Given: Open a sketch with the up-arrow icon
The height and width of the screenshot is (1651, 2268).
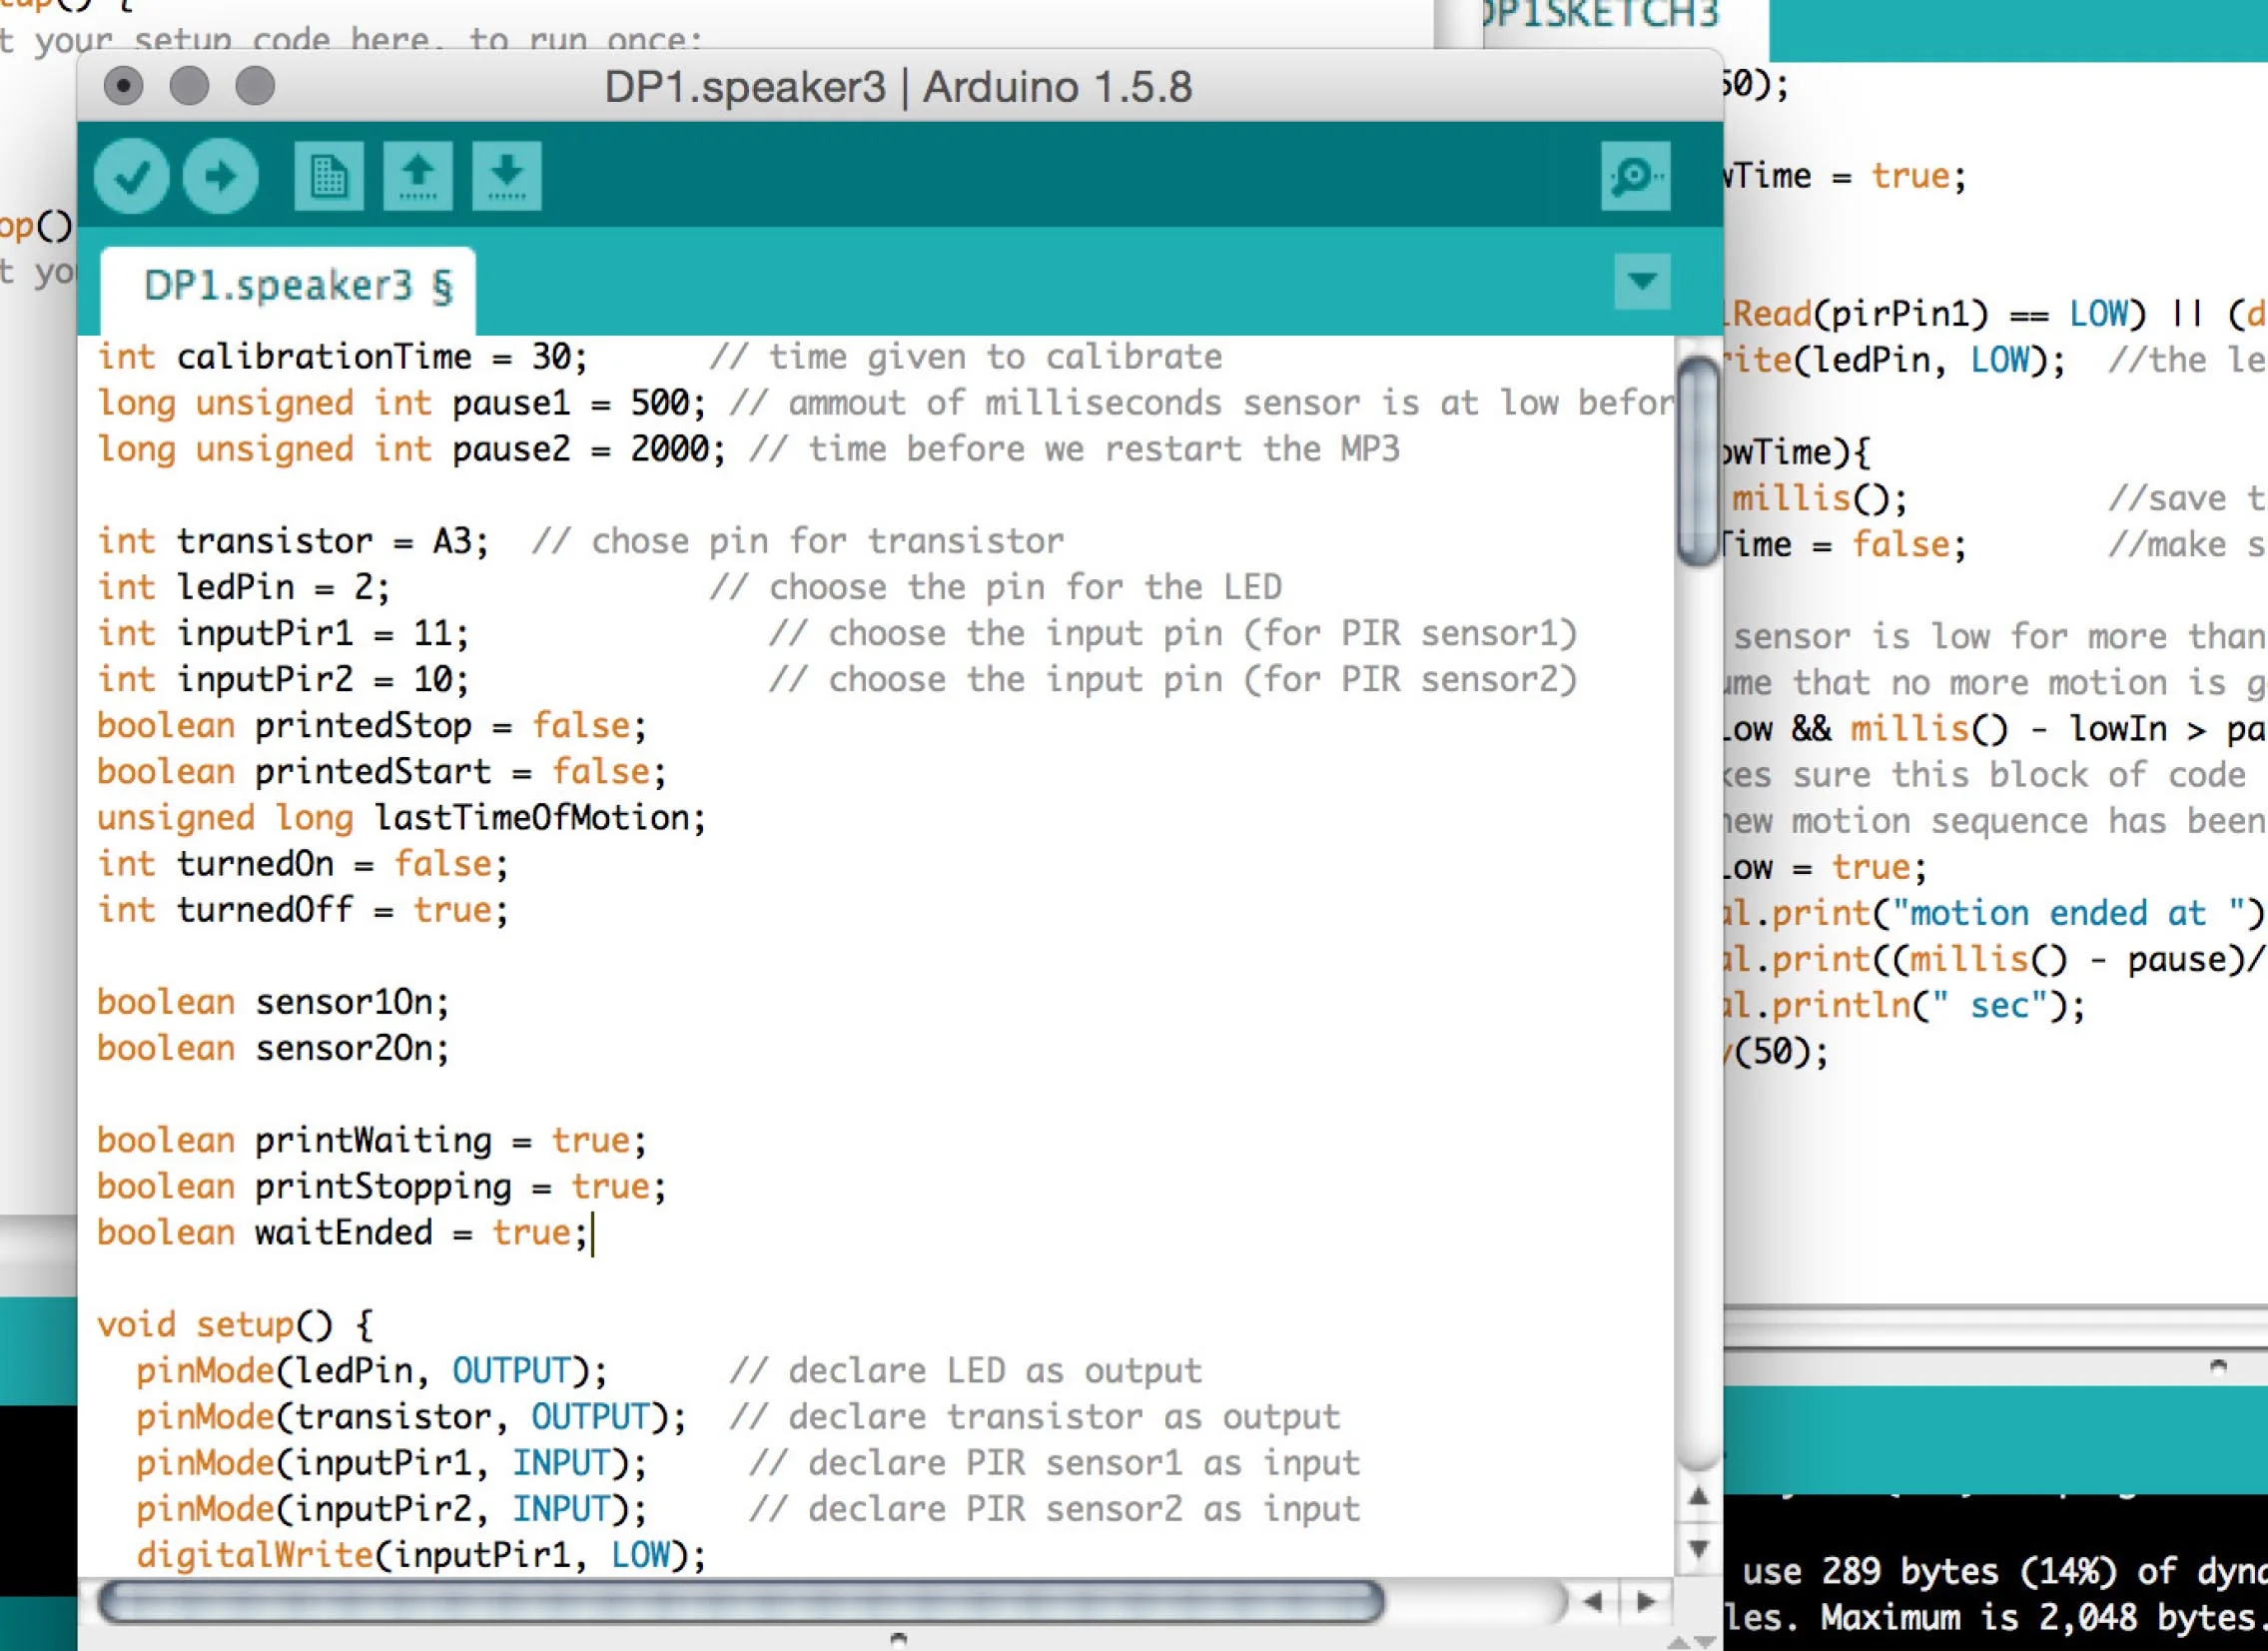Looking at the screenshot, I should point(418,176).
